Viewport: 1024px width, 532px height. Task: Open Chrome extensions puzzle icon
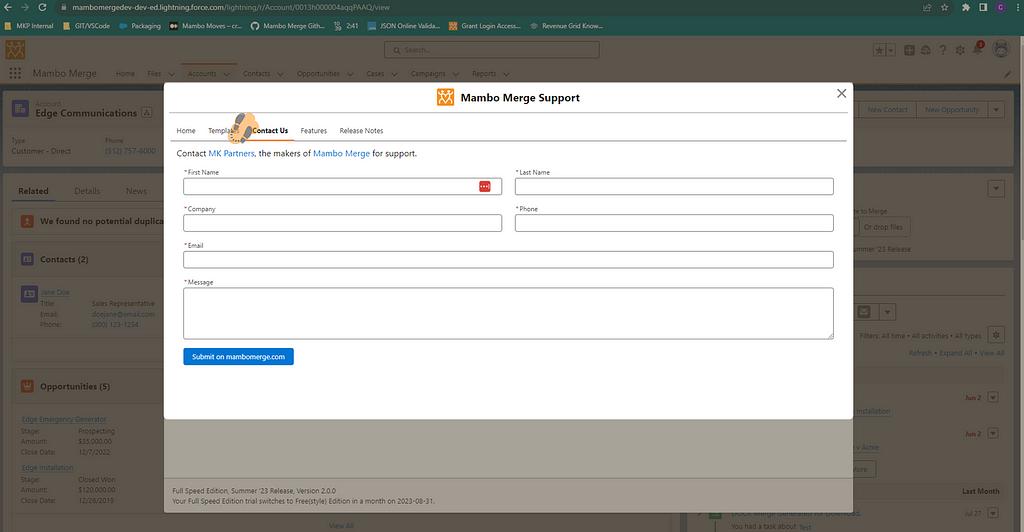click(x=965, y=7)
